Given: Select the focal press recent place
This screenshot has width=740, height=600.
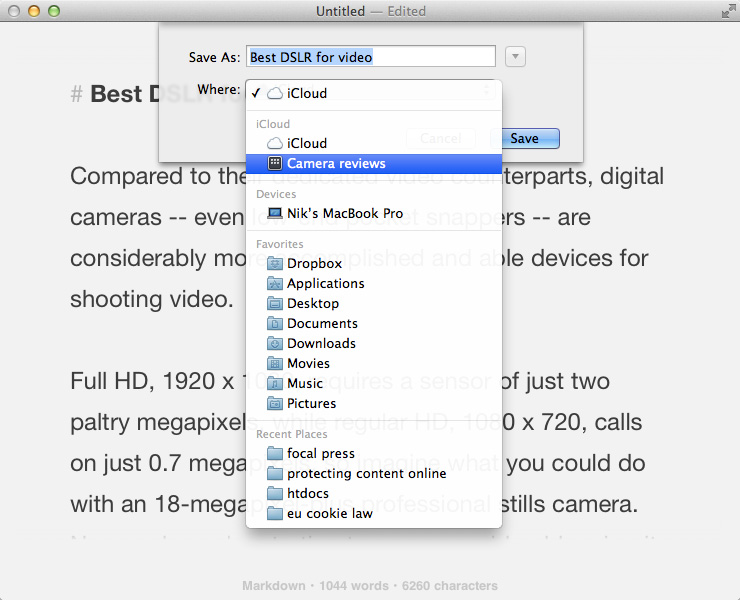Looking at the screenshot, I should pos(320,453).
